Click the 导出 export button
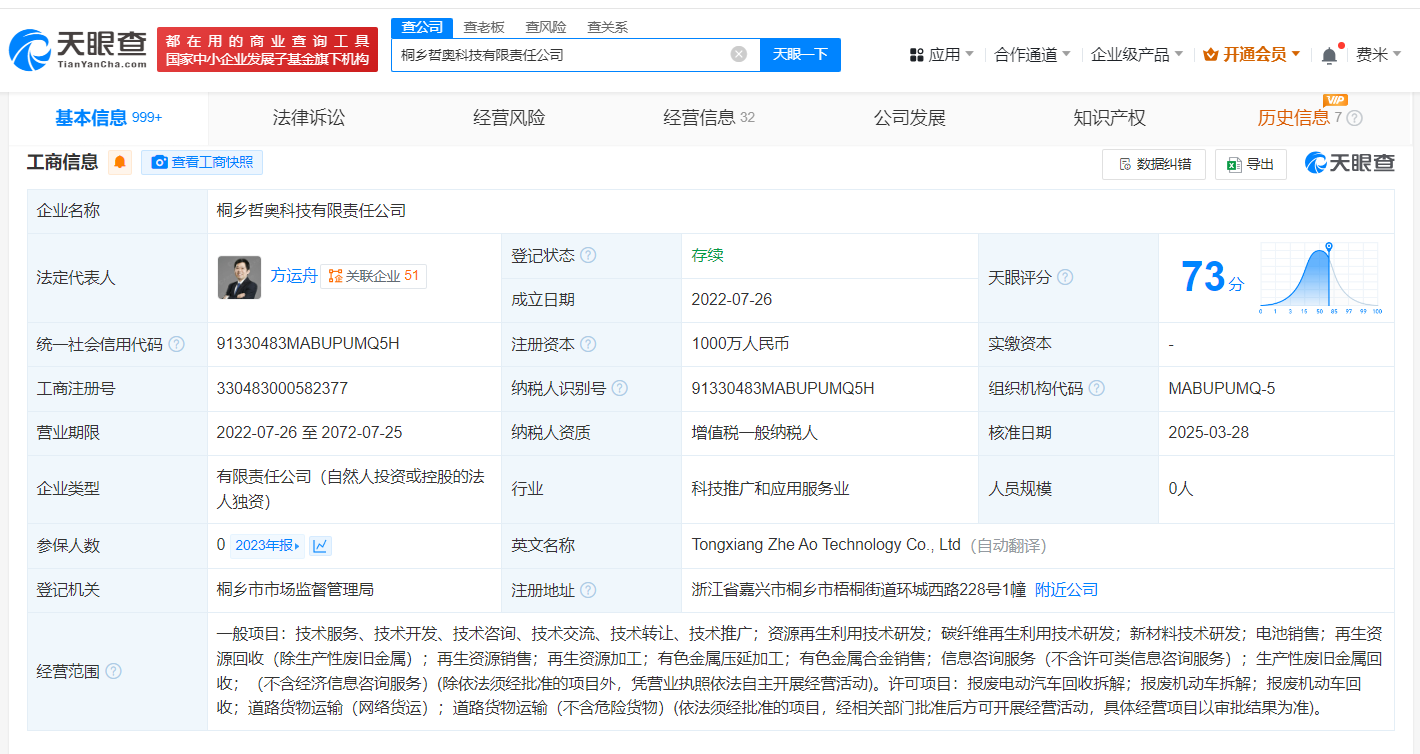Image resolution: width=1420 pixels, height=754 pixels. pos(1250,164)
